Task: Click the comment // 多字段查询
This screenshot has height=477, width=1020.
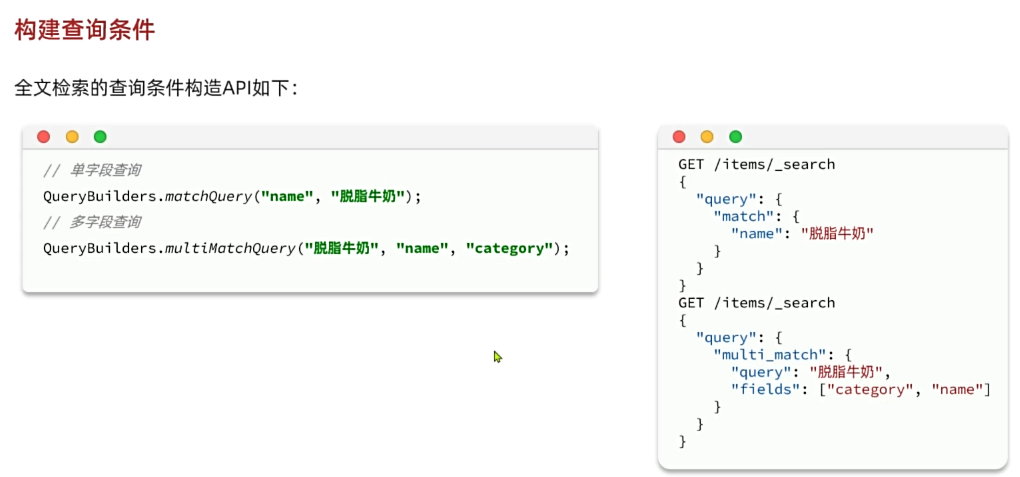Action: (92, 222)
